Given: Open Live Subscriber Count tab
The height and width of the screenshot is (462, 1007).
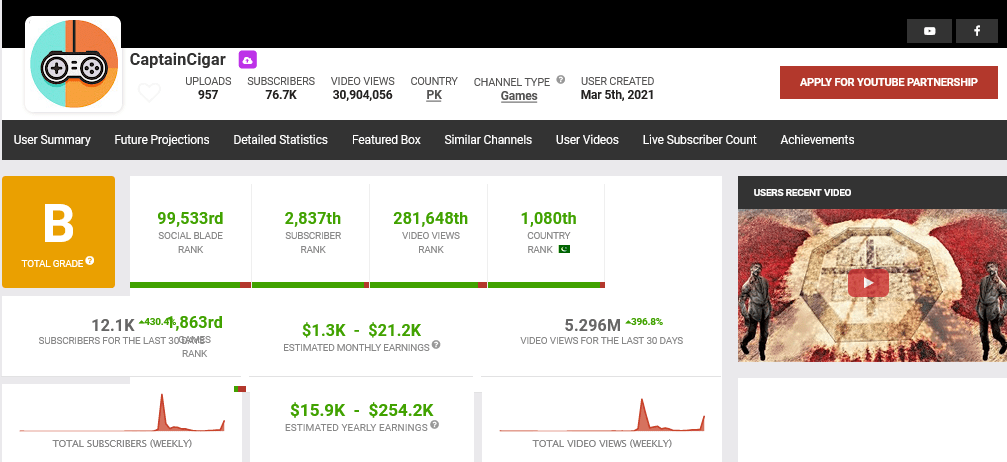Looking at the screenshot, I should click(x=699, y=139).
